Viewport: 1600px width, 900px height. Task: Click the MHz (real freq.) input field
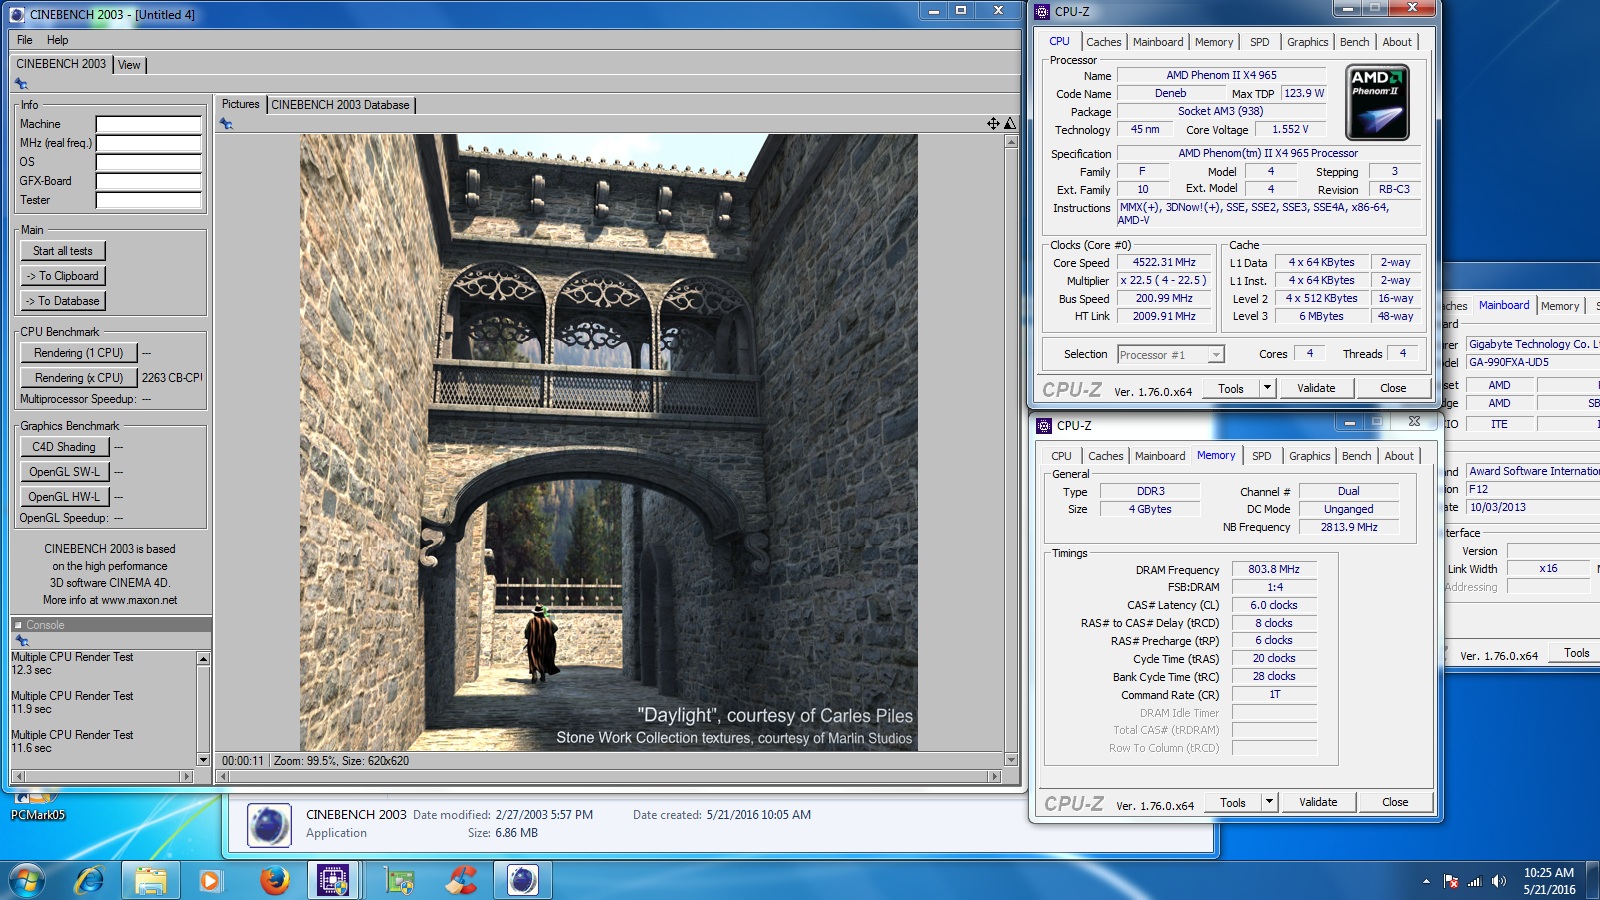coord(149,144)
